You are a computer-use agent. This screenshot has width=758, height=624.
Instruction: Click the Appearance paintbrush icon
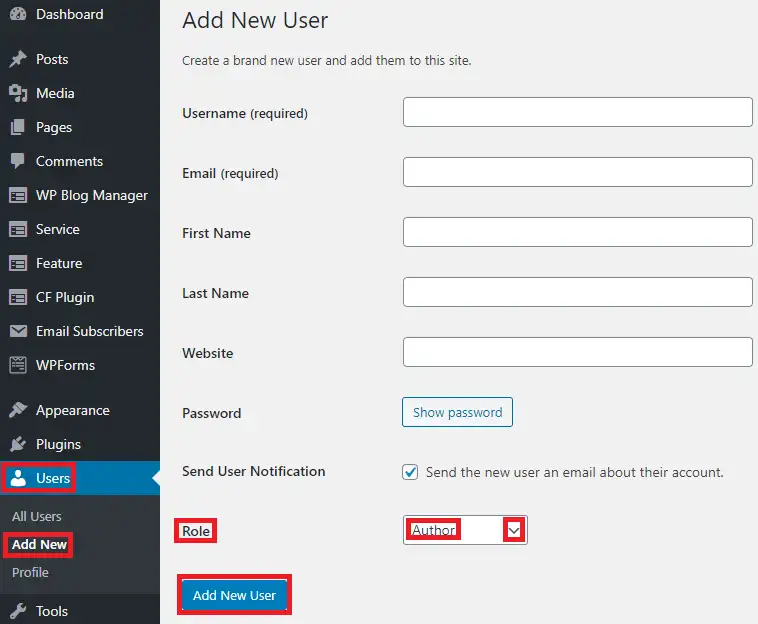click(18, 410)
